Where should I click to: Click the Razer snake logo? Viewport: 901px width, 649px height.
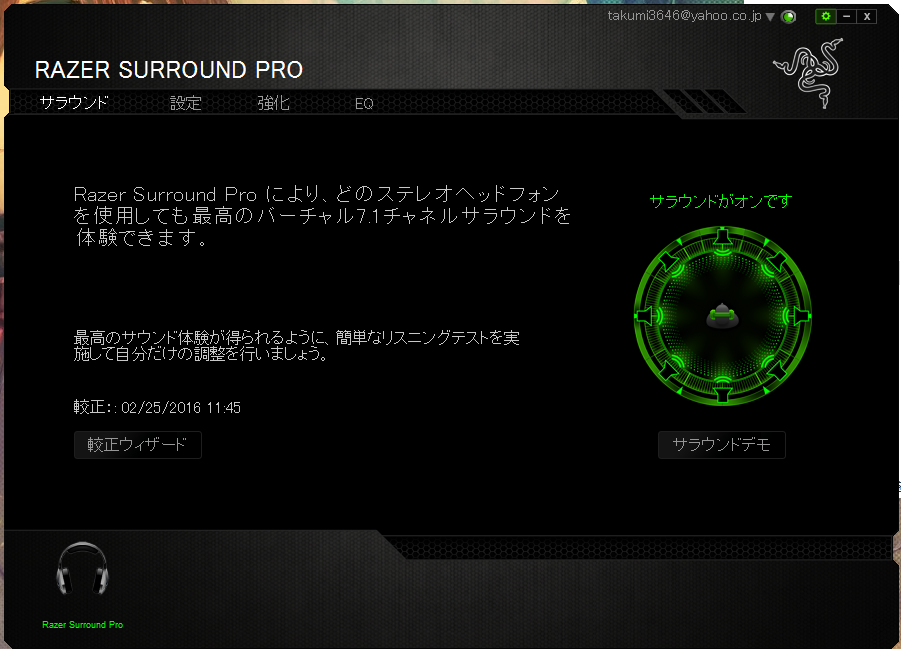tap(812, 70)
